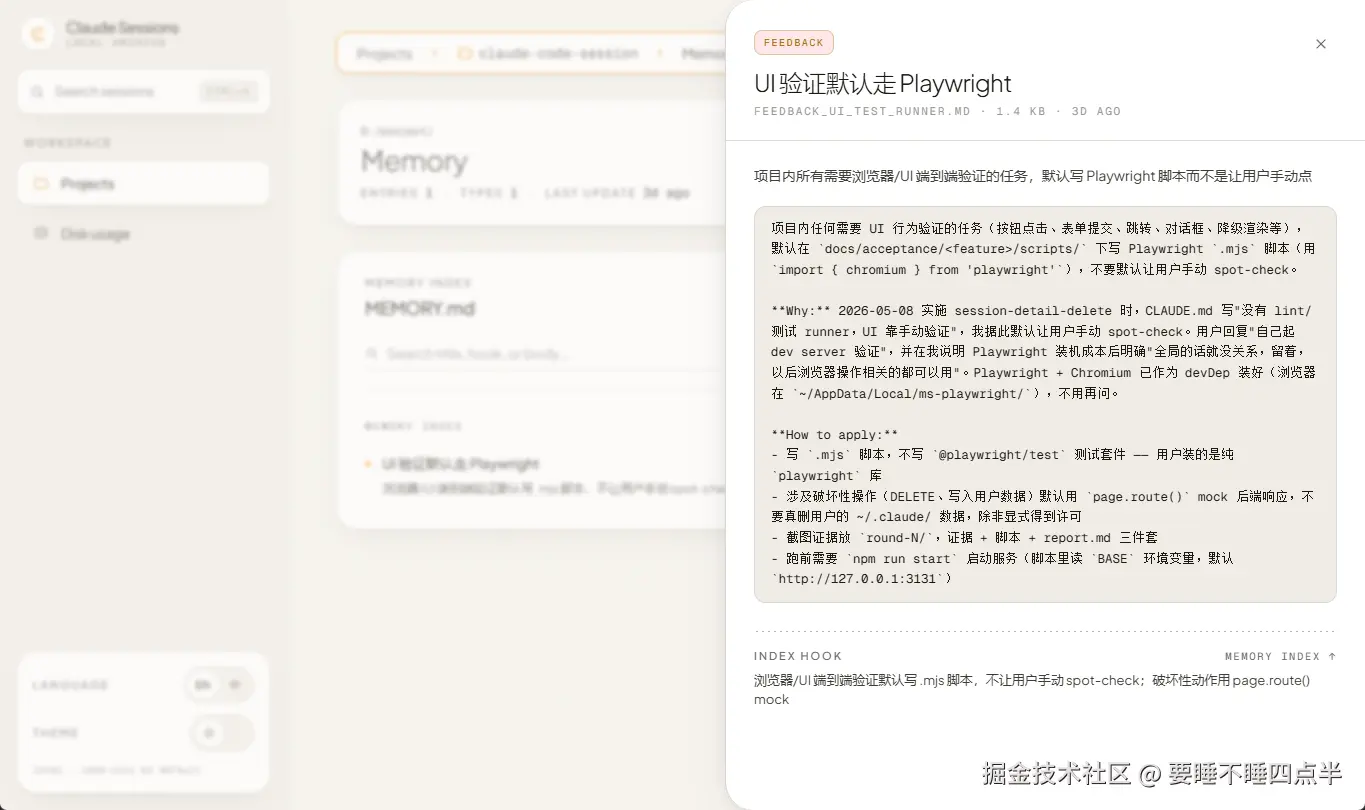Click the **Why:** 2026-05-08 line
Image resolution: width=1365 pixels, height=810 pixels.
1041,311
